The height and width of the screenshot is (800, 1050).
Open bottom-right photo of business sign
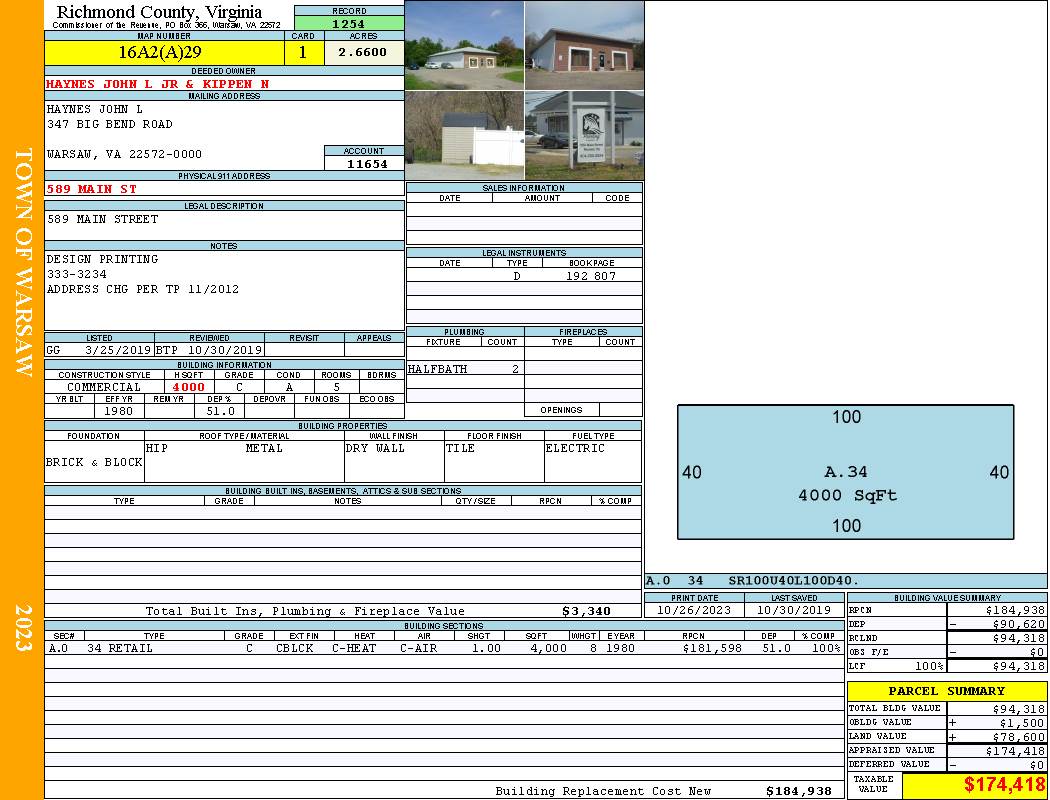584,135
